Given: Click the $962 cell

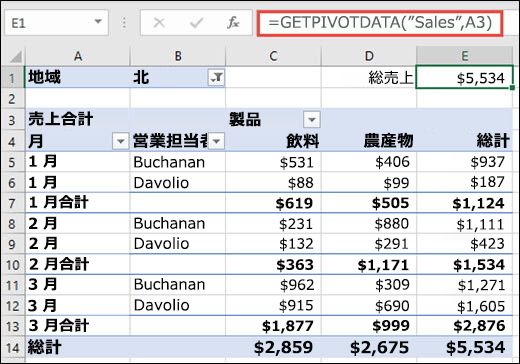Looking at the screenshot, I should [x=273, y=285].
